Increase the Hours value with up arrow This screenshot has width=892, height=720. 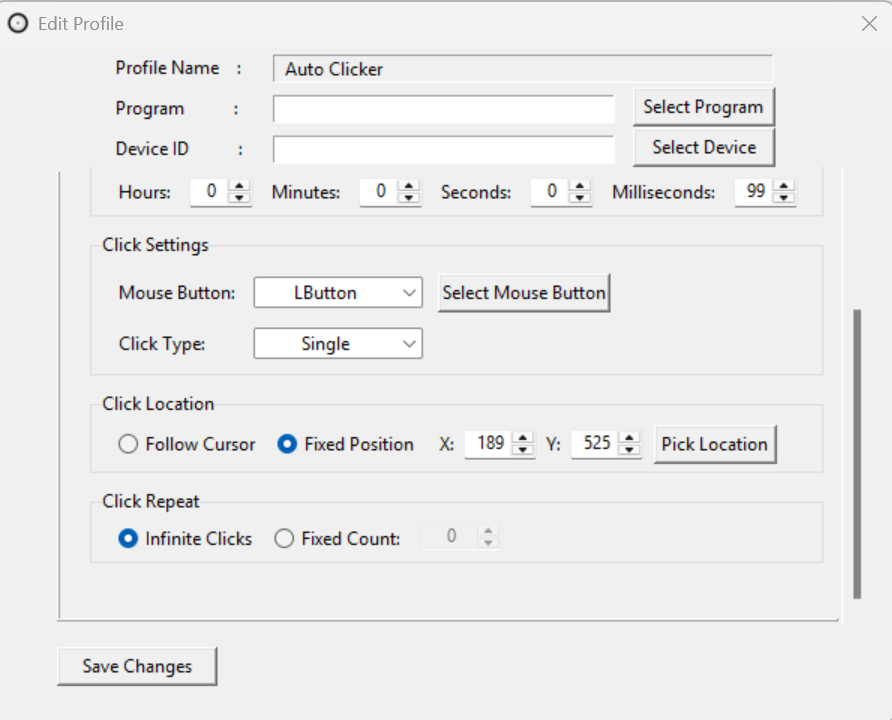tap(239, 186)
